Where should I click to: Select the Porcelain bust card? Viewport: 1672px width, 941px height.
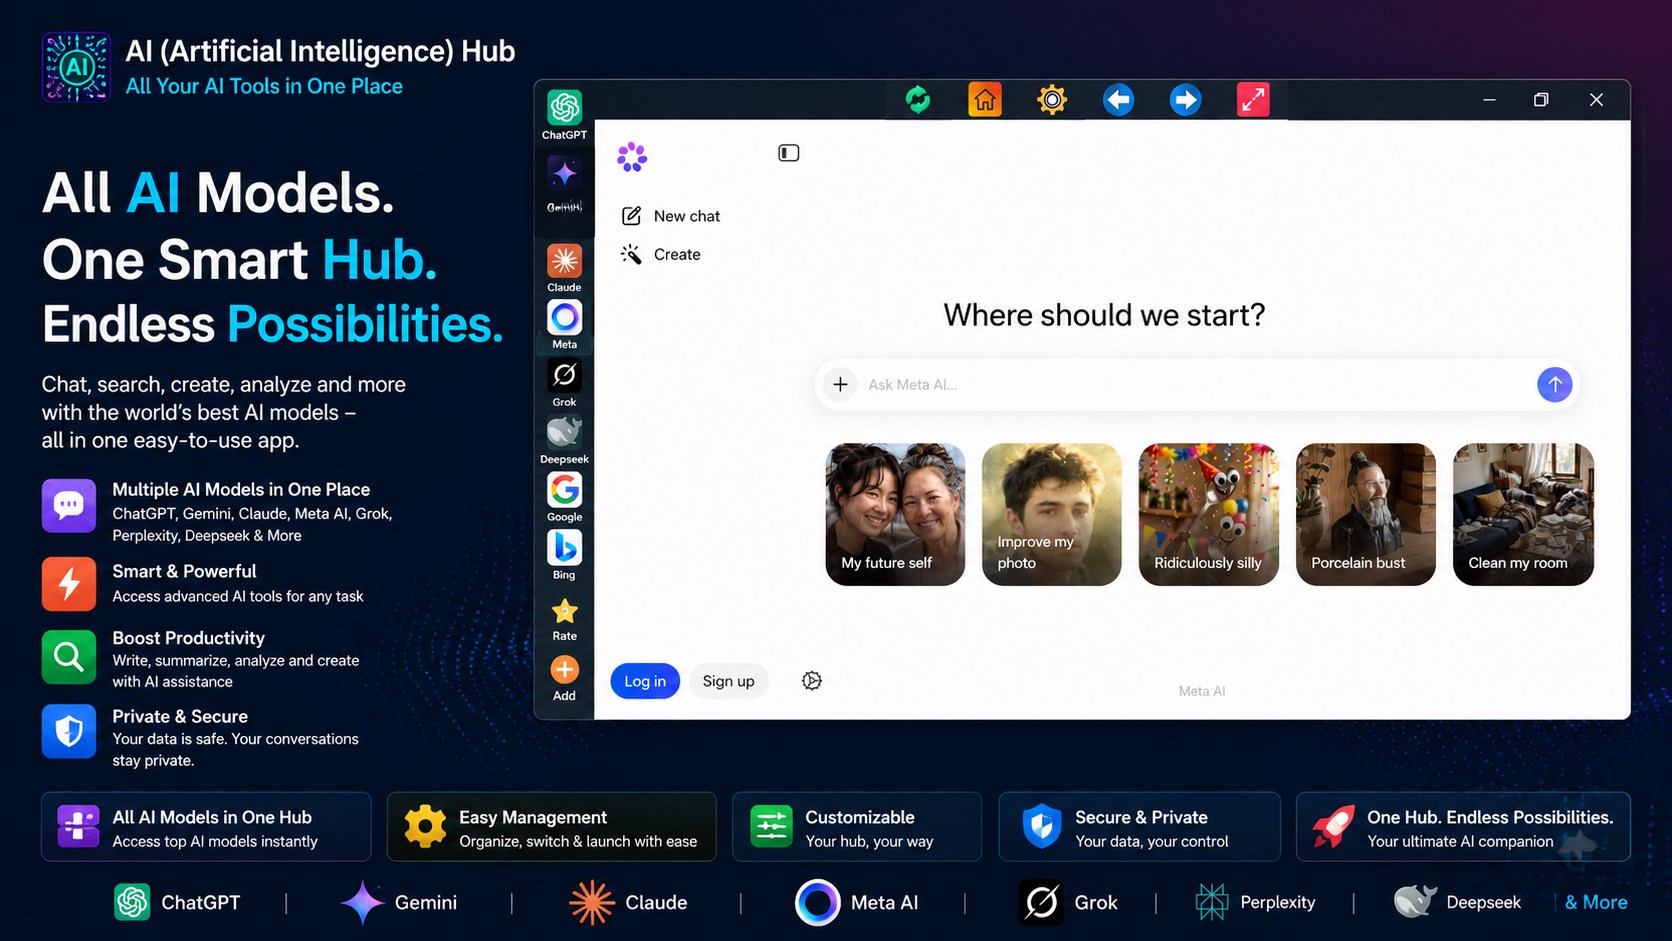point(1366,514)
